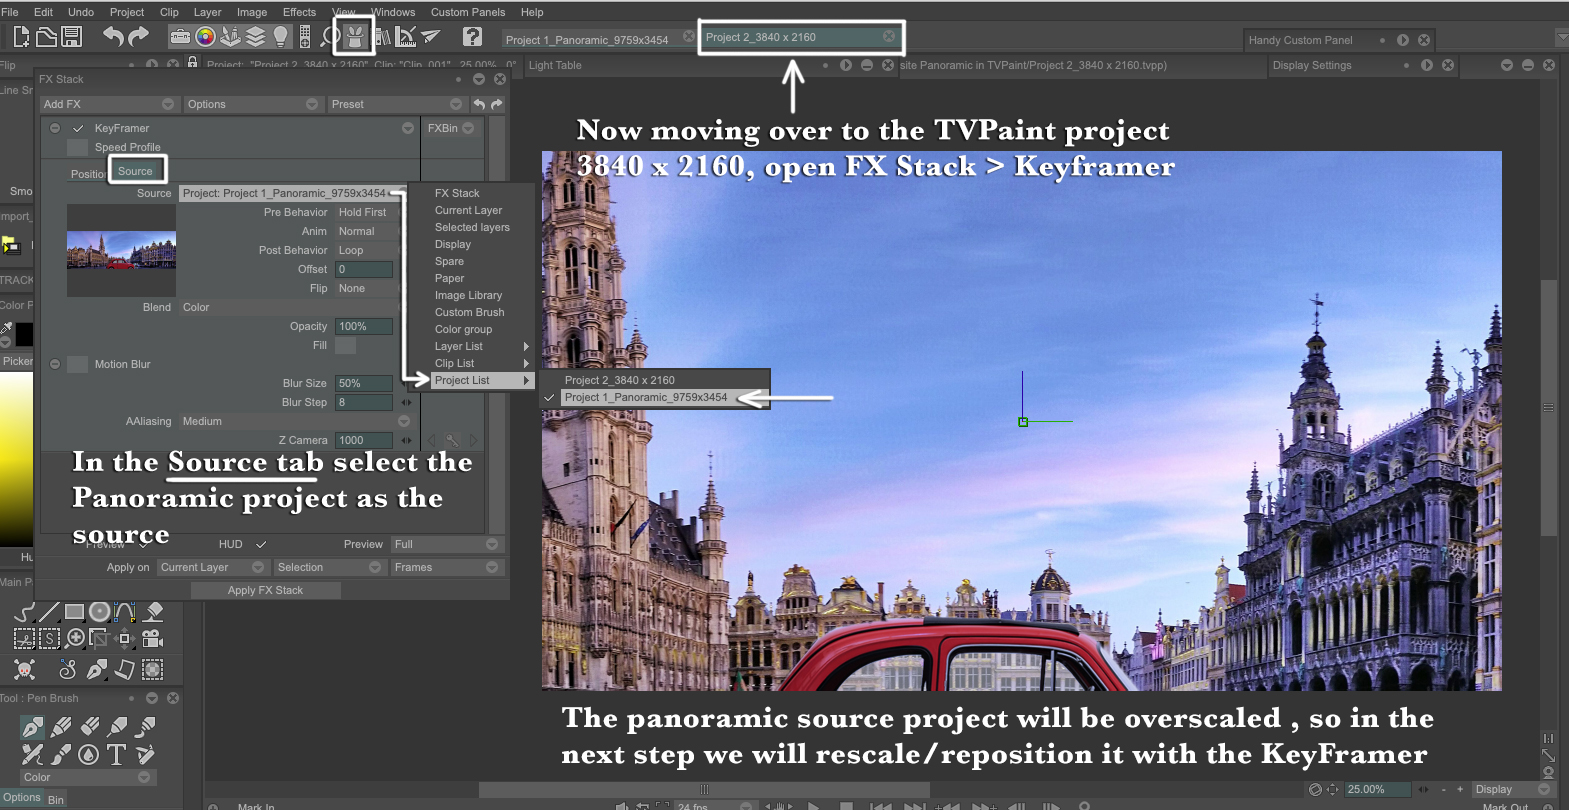Click the question mark help icon
The image size is (1569, 810).
pos(472,37)
